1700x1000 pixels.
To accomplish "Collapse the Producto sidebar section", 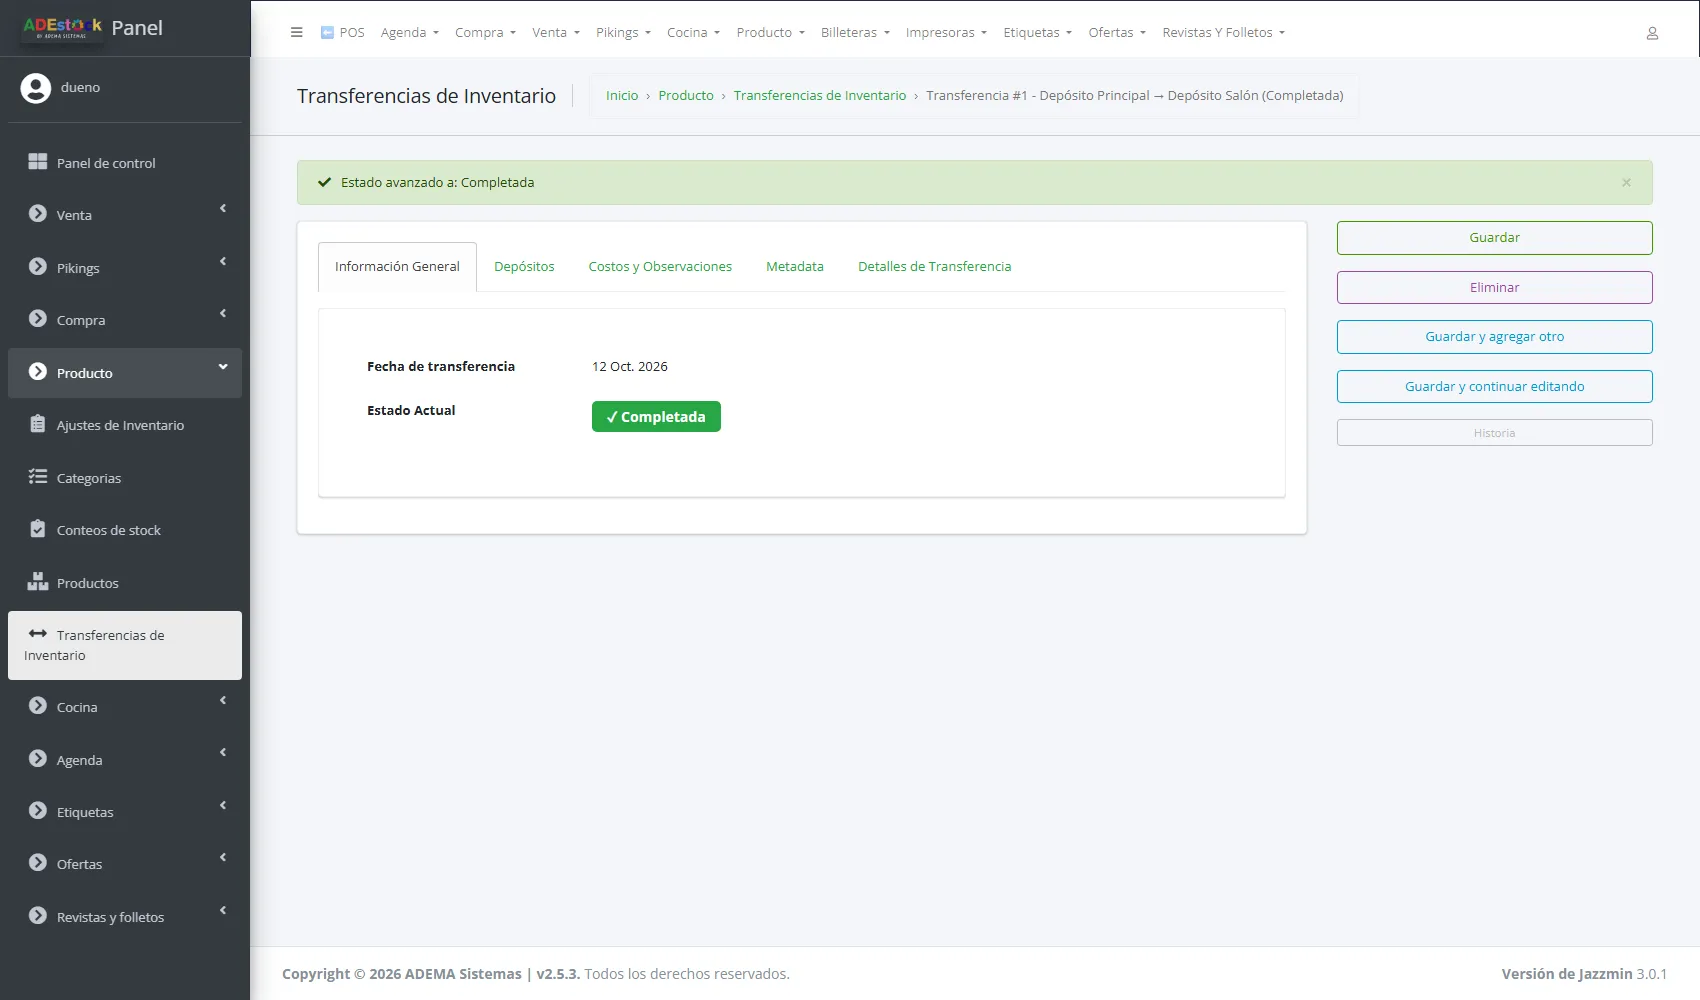I will click(125, 373).
